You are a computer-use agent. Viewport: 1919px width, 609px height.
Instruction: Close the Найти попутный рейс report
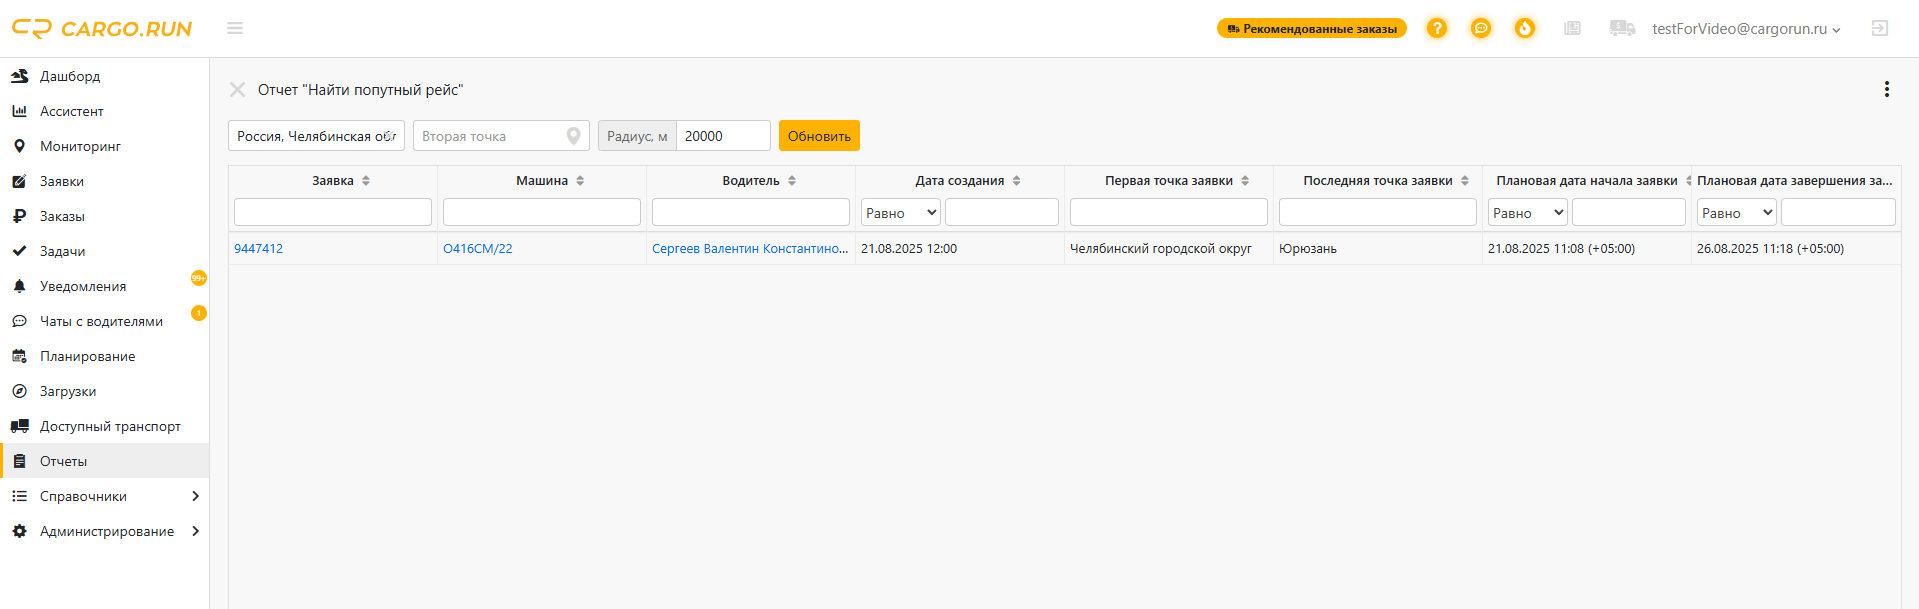(x=237, y=90)
